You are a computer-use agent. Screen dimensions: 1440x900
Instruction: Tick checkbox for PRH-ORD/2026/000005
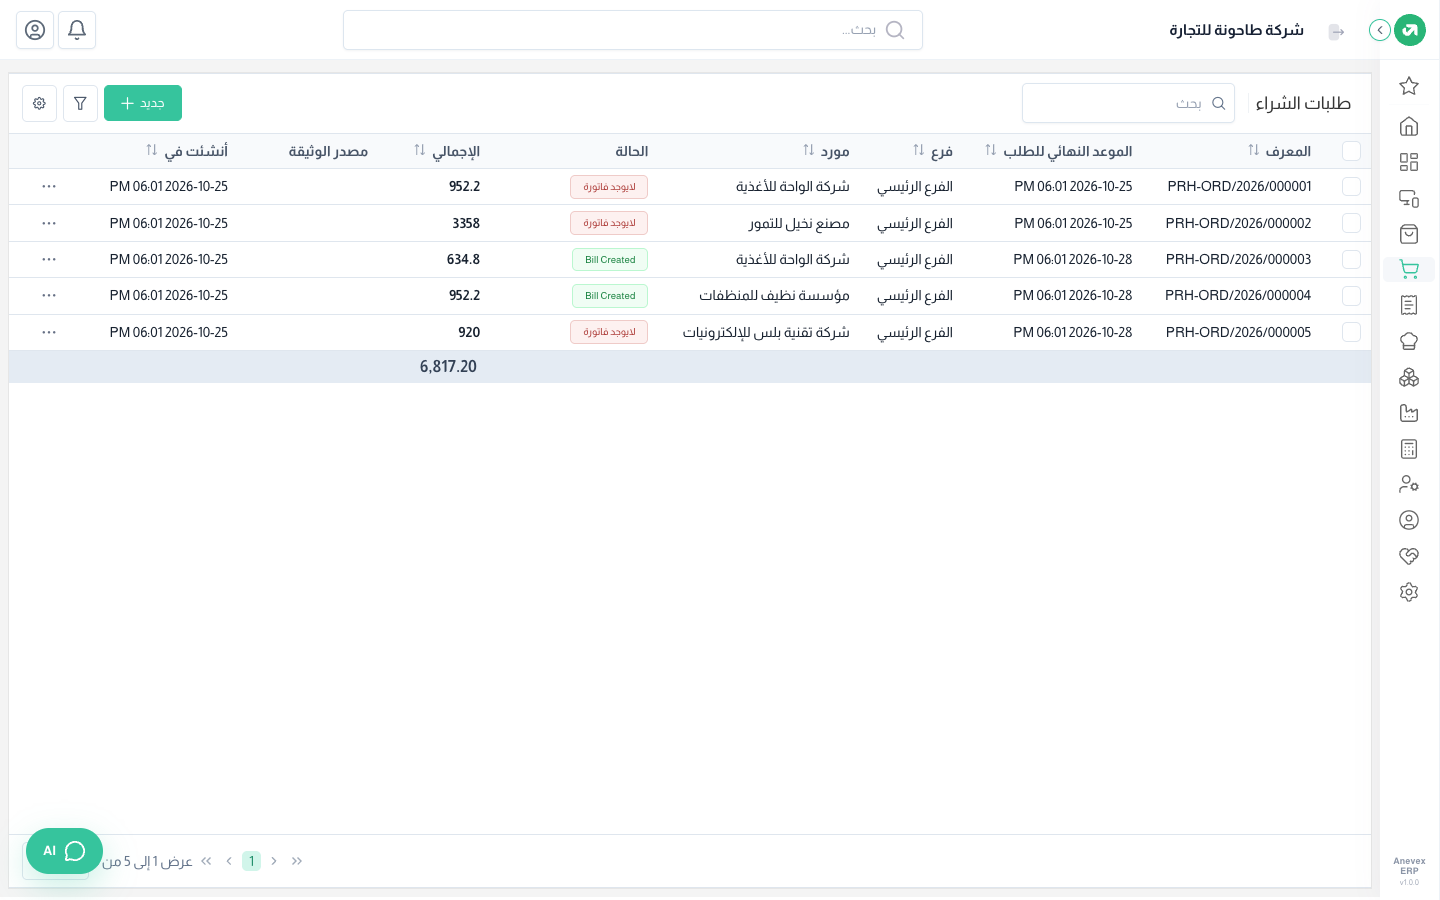pos(1351,332)
